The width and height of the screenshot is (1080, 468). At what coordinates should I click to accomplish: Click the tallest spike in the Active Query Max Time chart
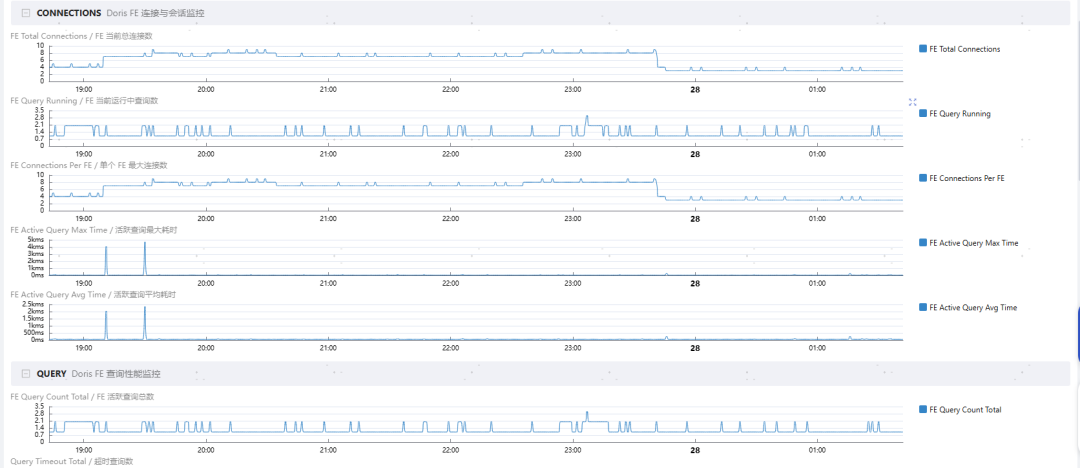tap(145, 258)
